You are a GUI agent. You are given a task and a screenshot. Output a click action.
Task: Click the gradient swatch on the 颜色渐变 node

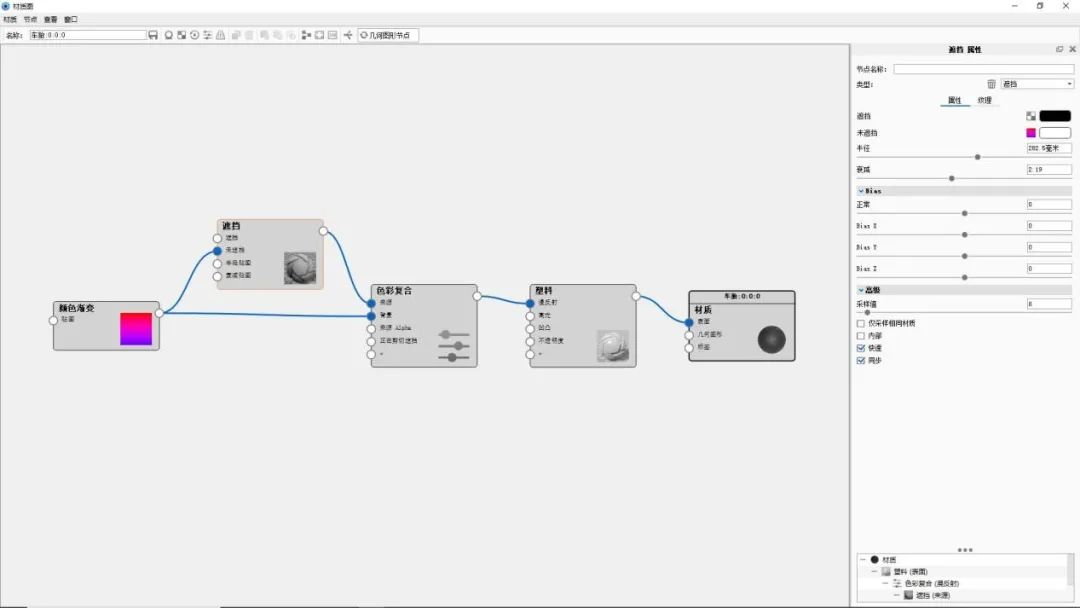click(x=136, y=329)
